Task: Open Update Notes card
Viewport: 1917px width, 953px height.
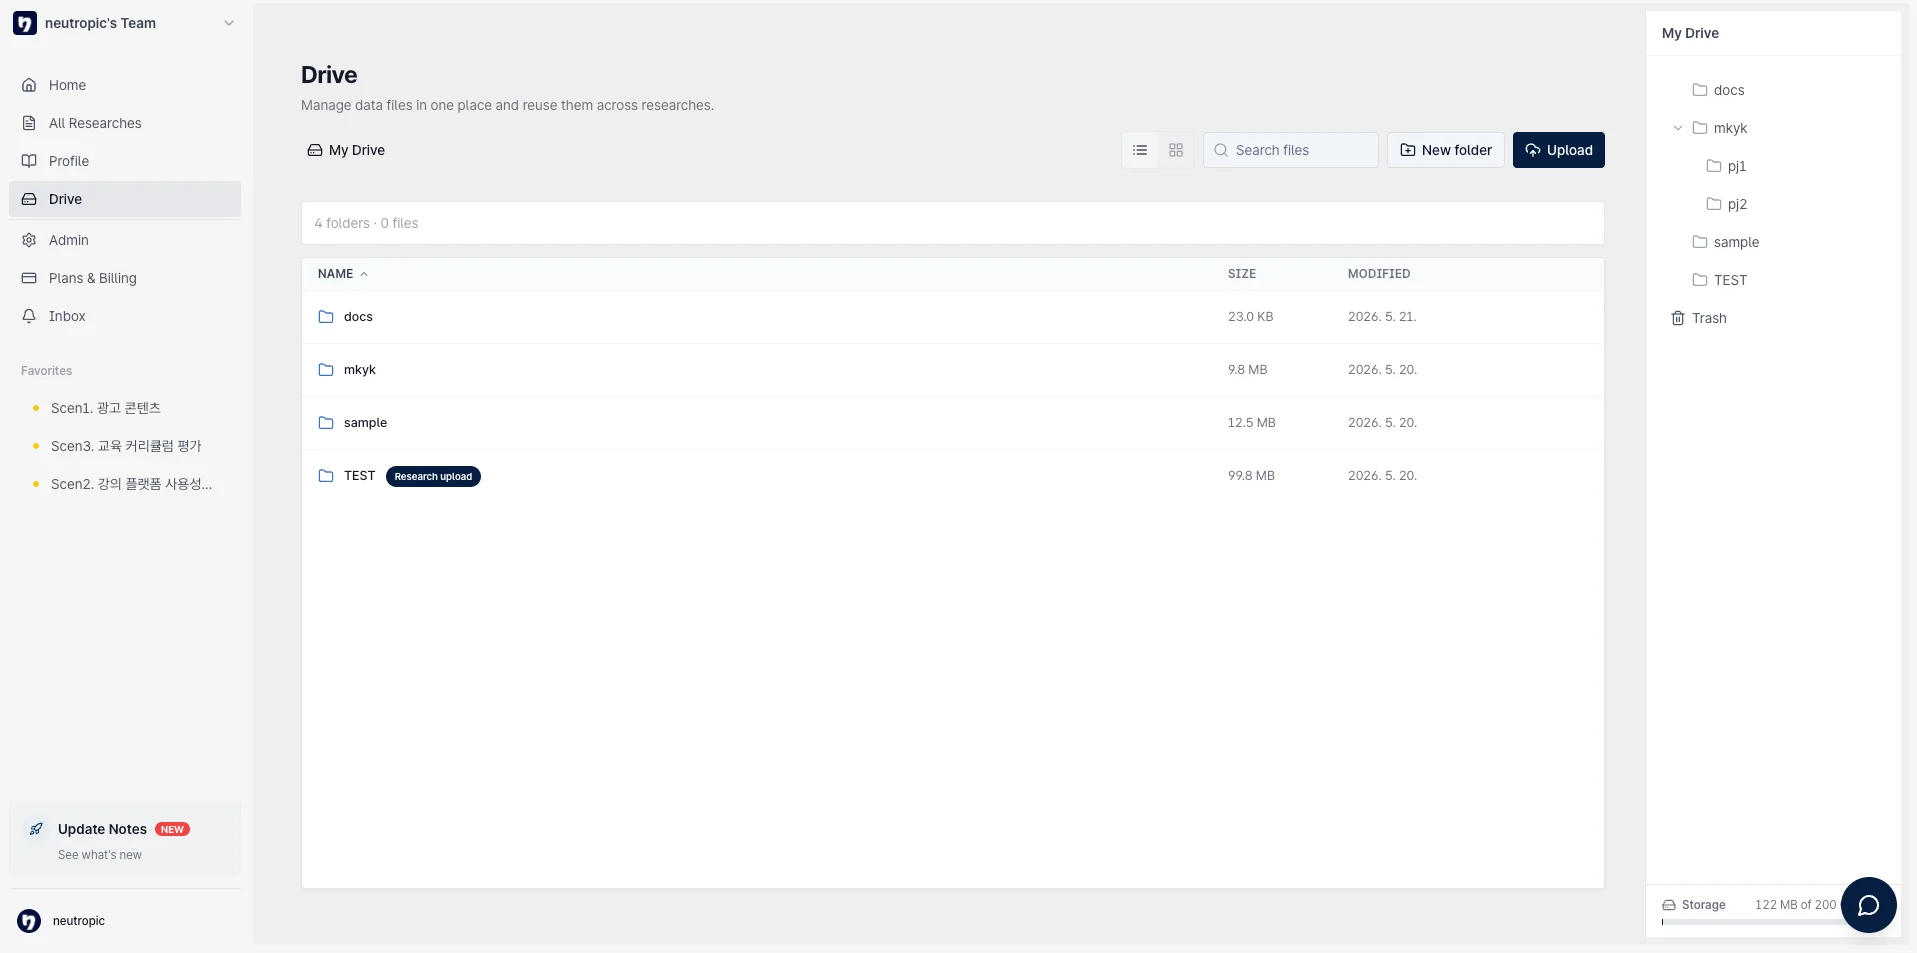Action: tap(125, 839)
